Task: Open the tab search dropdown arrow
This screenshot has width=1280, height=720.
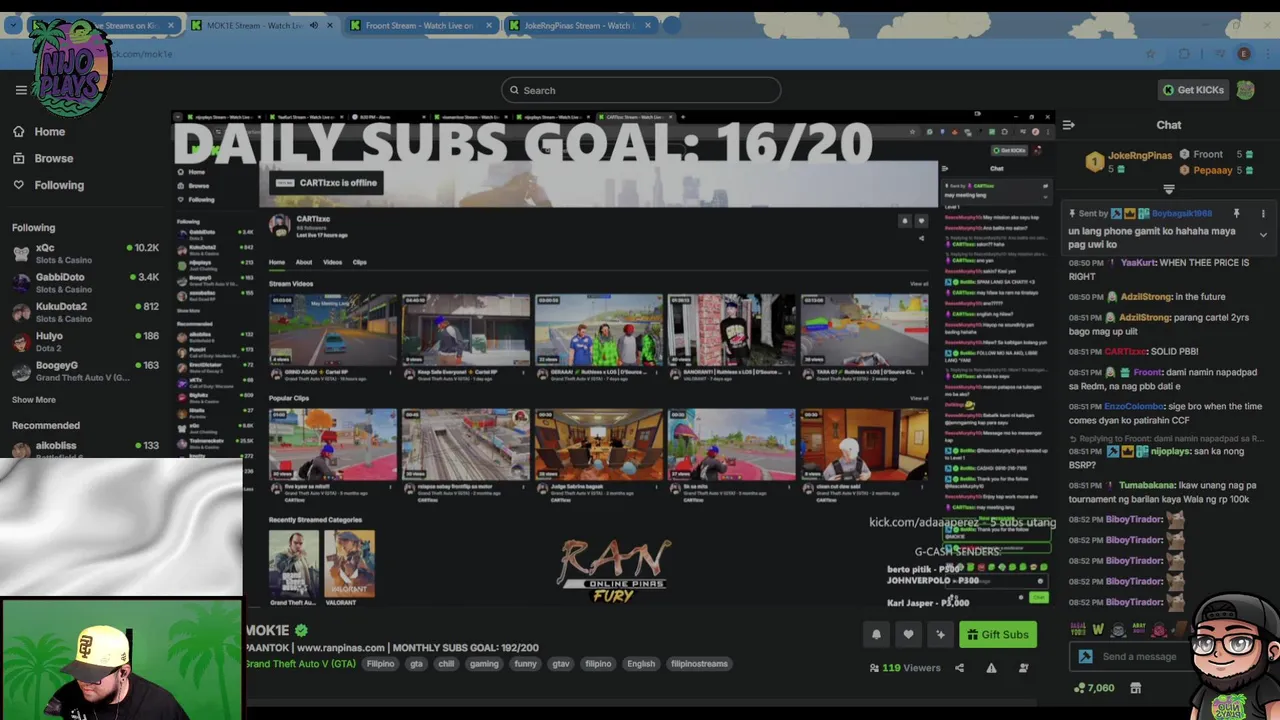Action: [x=12, y=26]
